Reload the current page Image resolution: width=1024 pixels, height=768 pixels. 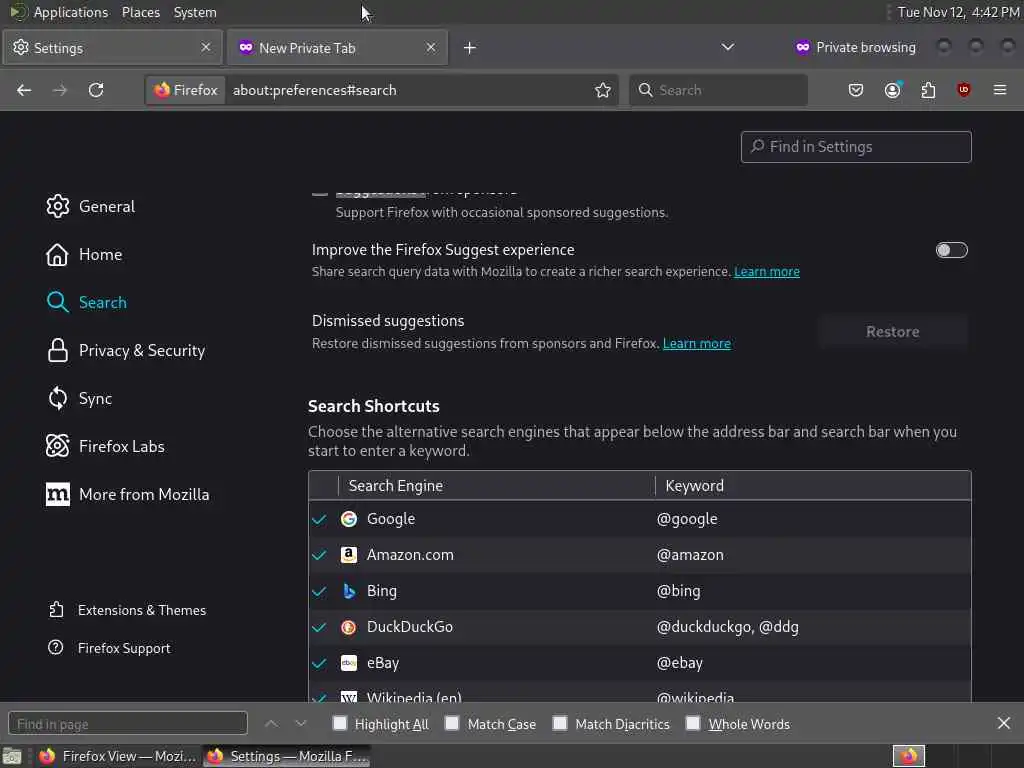coord(96,90)
